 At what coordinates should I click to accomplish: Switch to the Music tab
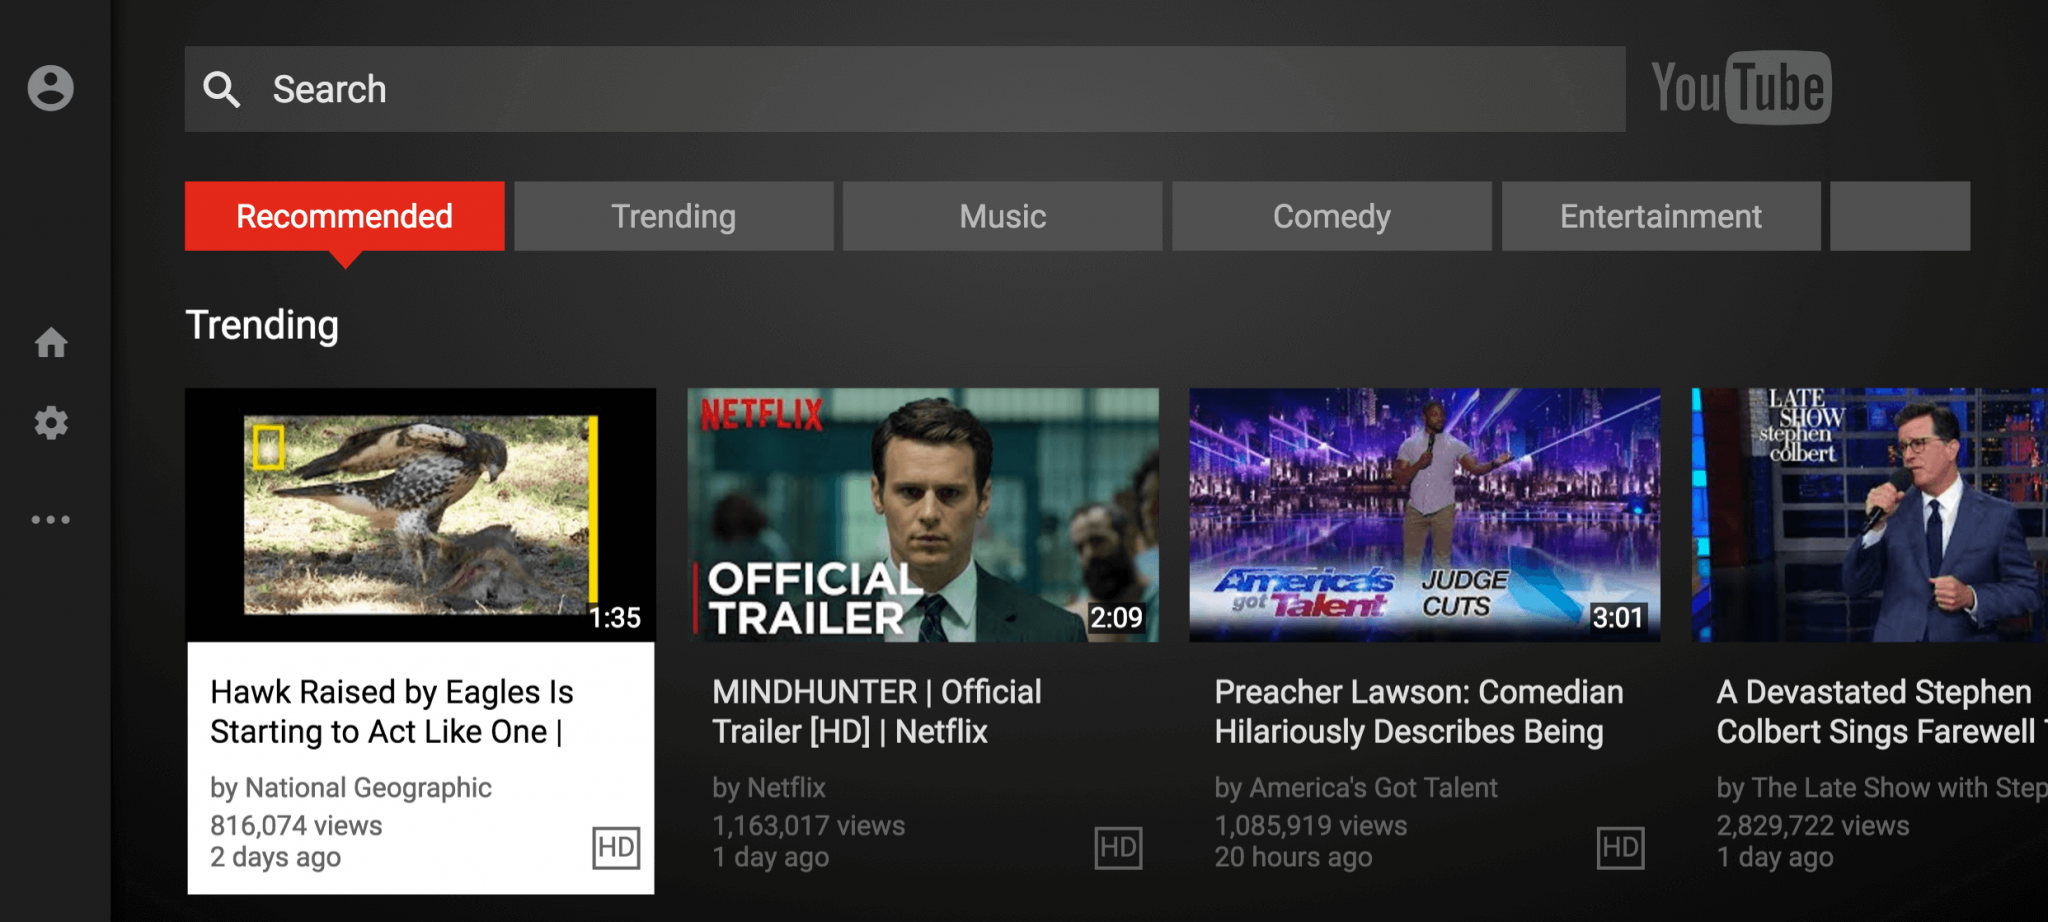[1003, 216]
